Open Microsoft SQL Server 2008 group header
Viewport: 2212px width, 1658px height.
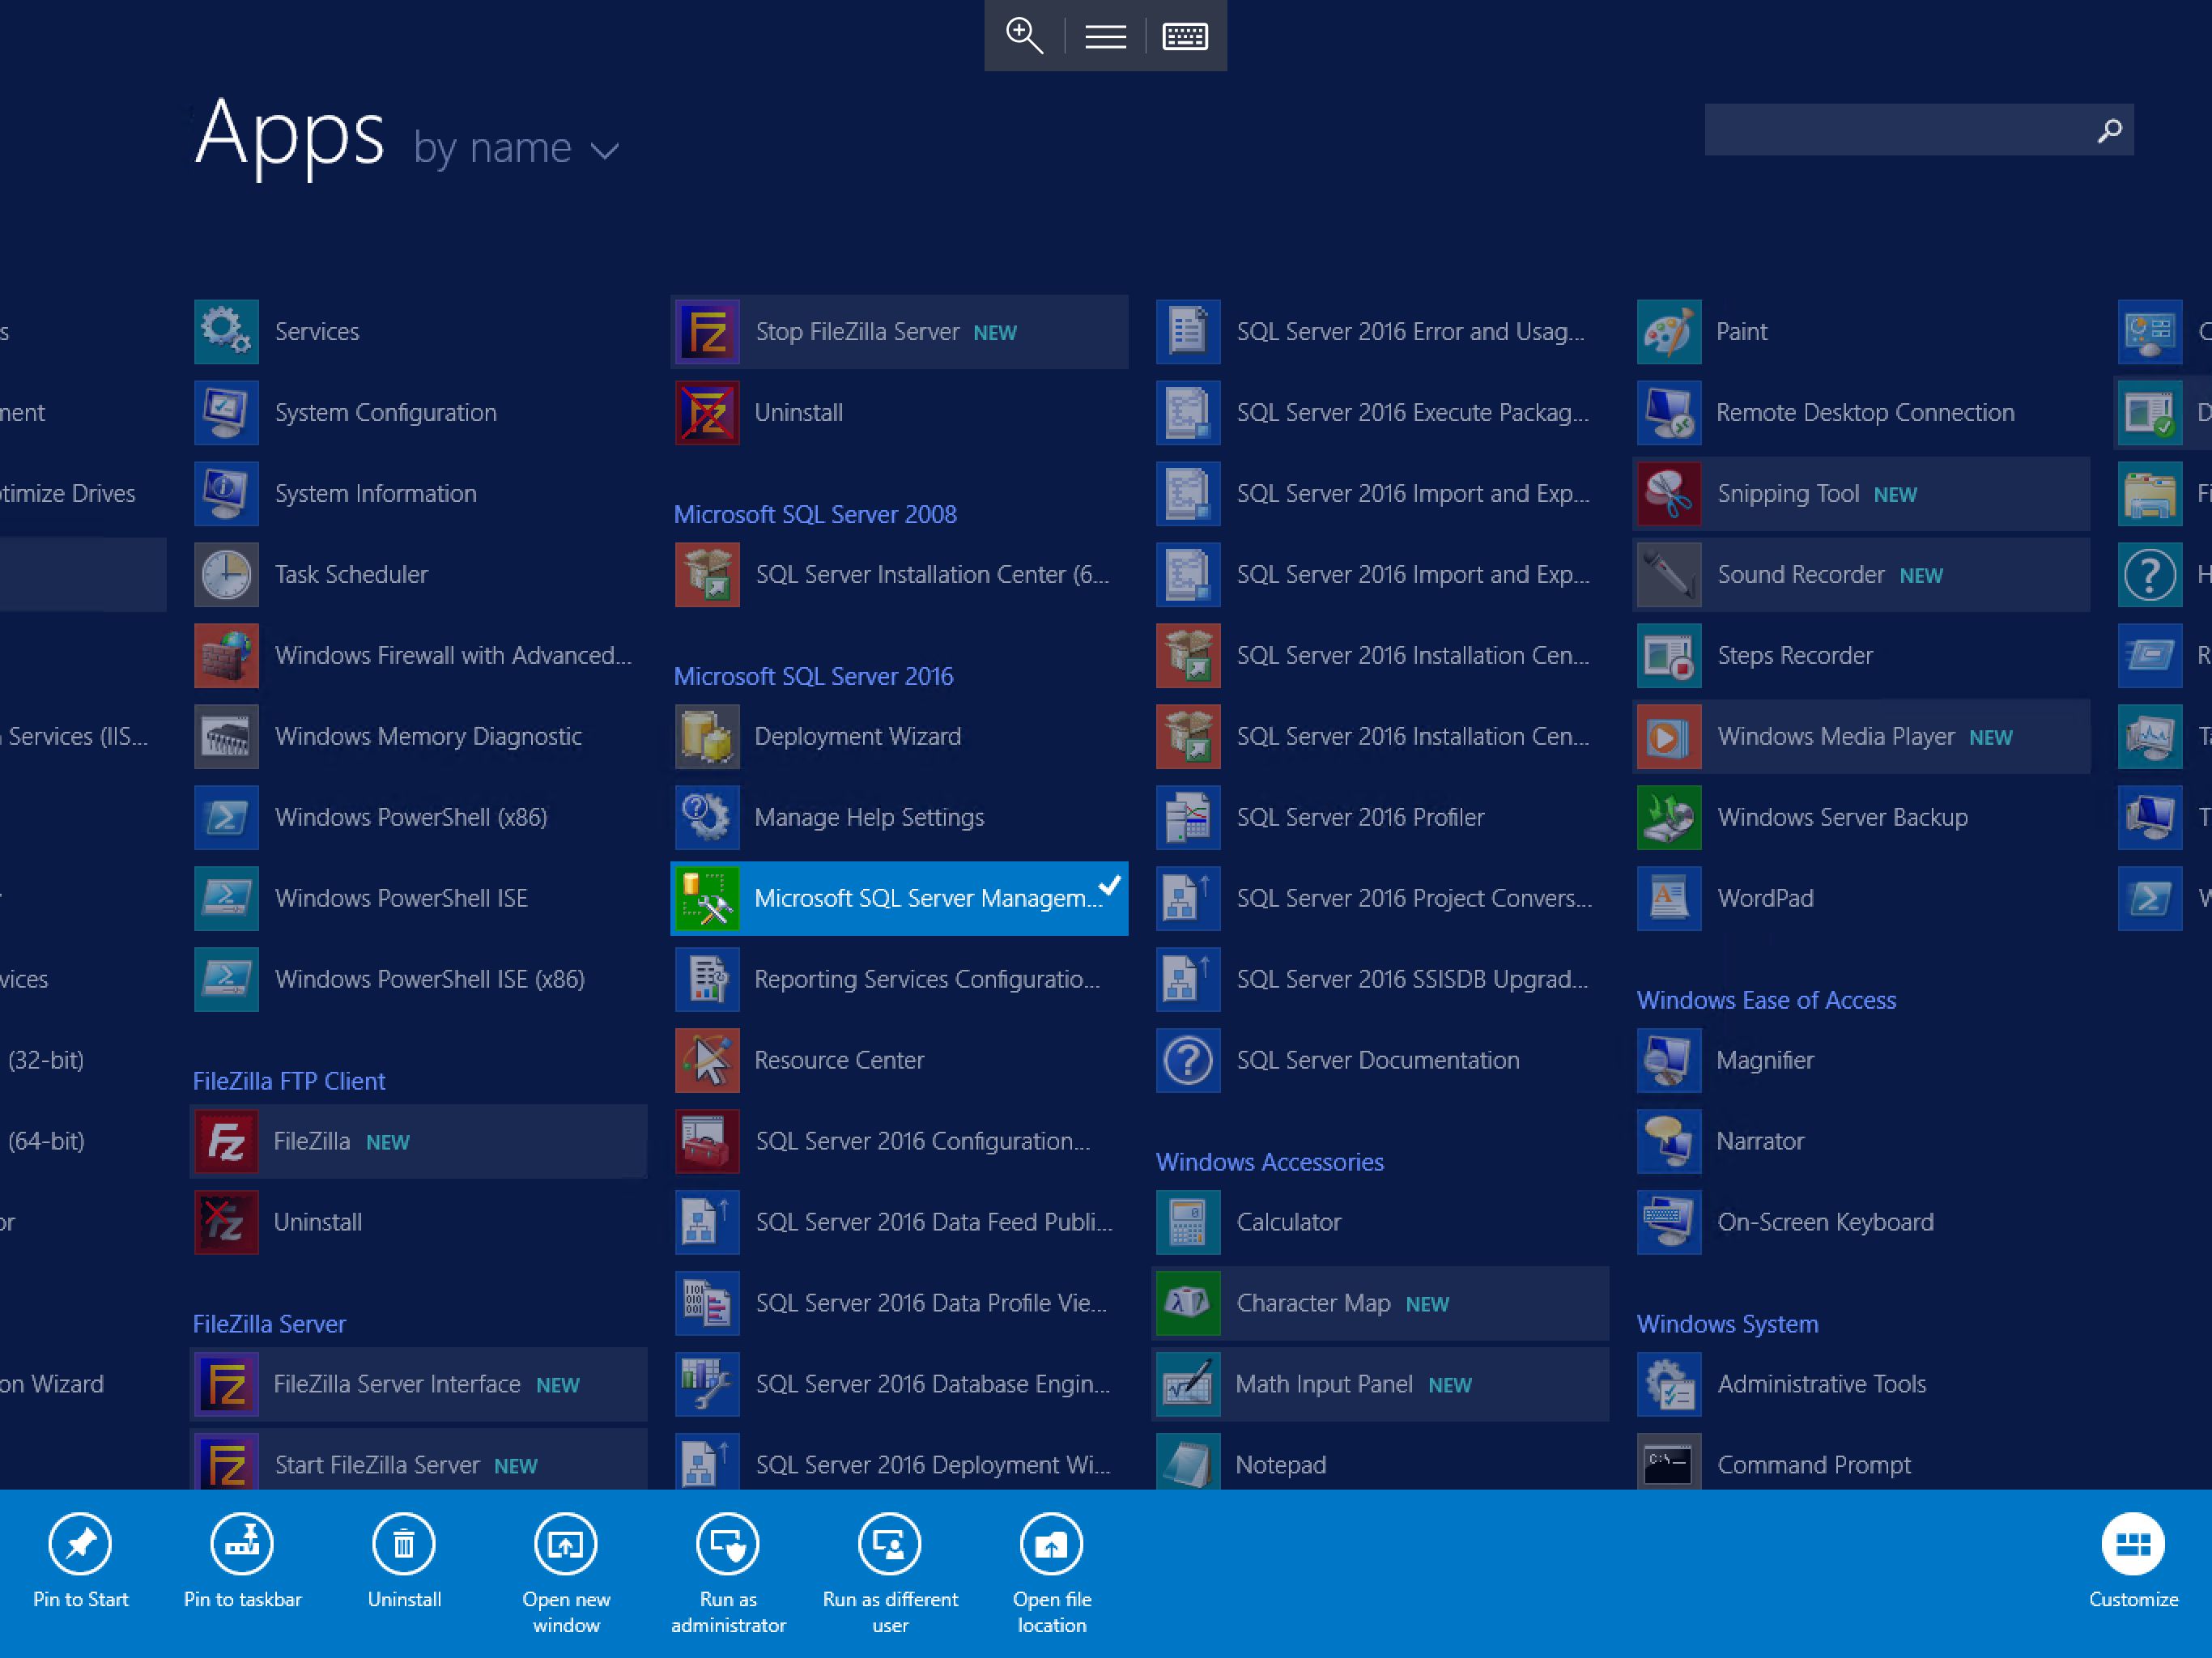click(815, 514)
